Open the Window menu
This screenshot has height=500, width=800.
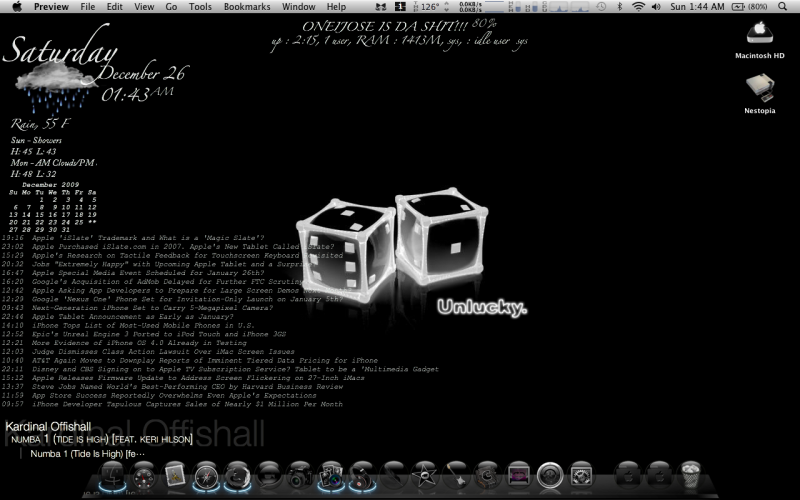click(298, 7)
